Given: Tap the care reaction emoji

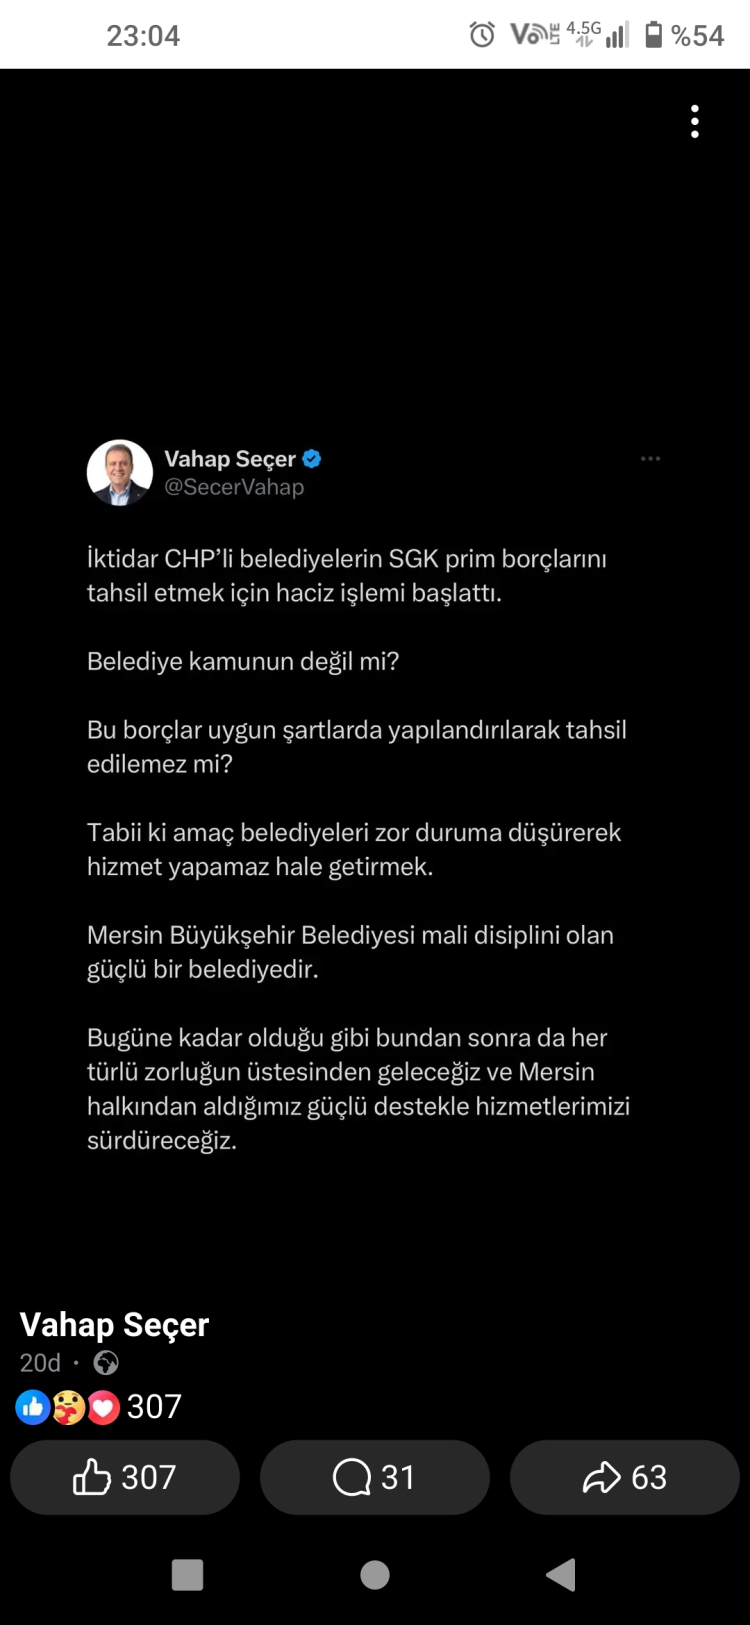Looking at the screenshot, I should 68,1407.
